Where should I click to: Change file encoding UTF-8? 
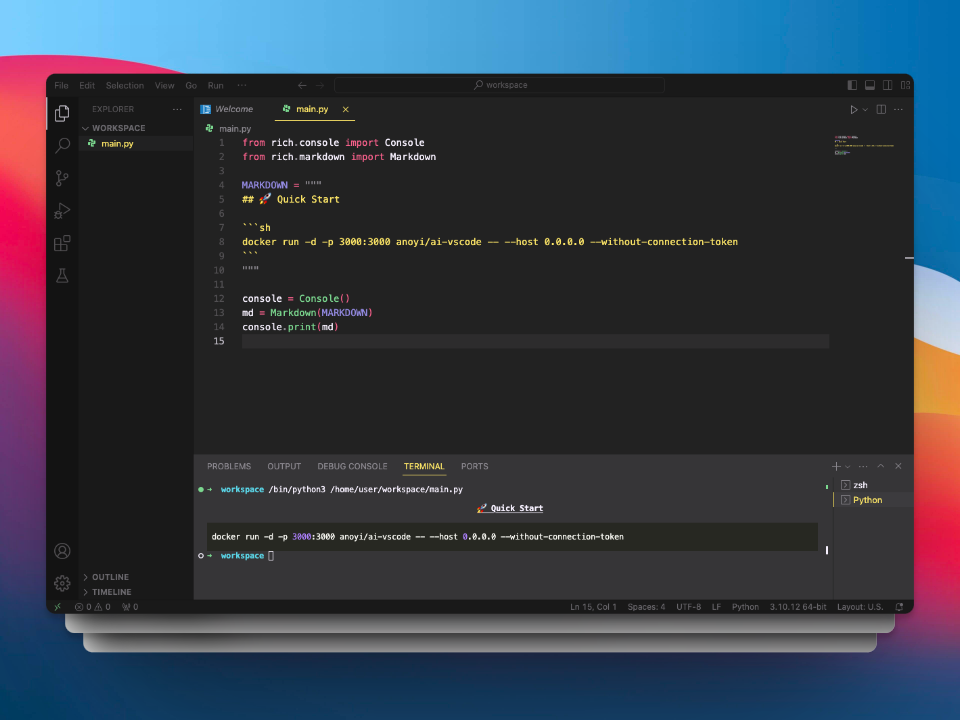(x=689, y=607)
